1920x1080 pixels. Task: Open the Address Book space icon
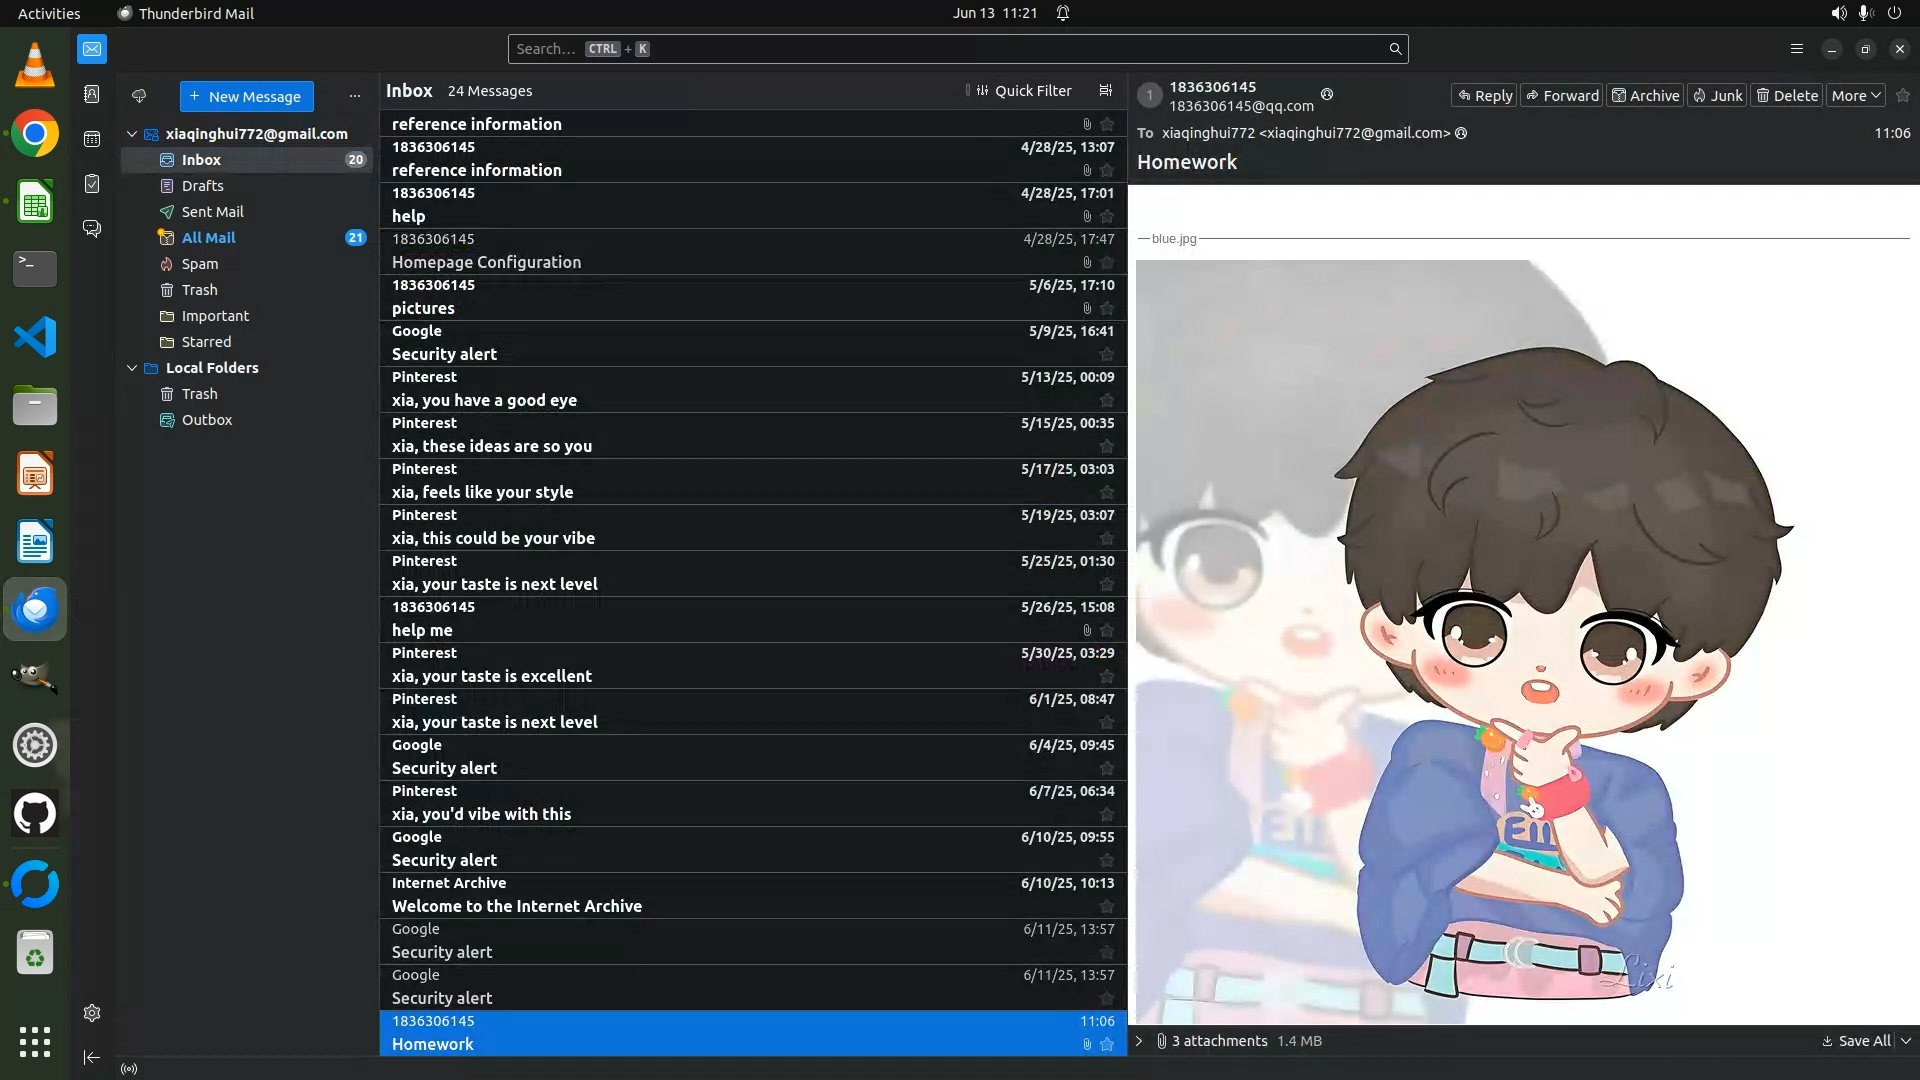tap(92, 94)
